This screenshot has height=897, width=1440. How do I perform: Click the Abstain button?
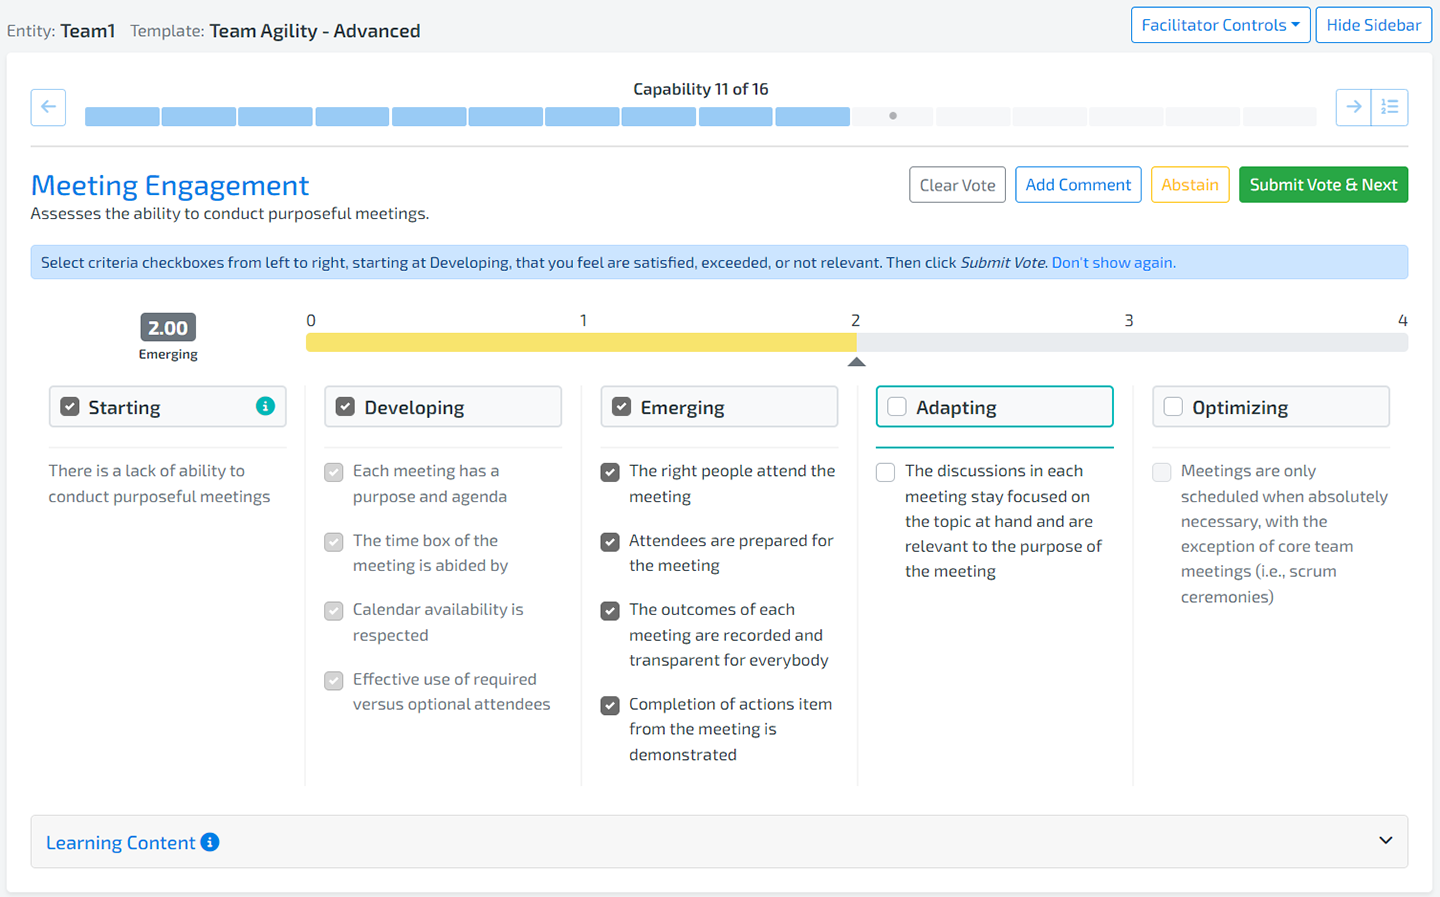[x=1190, y=185]
